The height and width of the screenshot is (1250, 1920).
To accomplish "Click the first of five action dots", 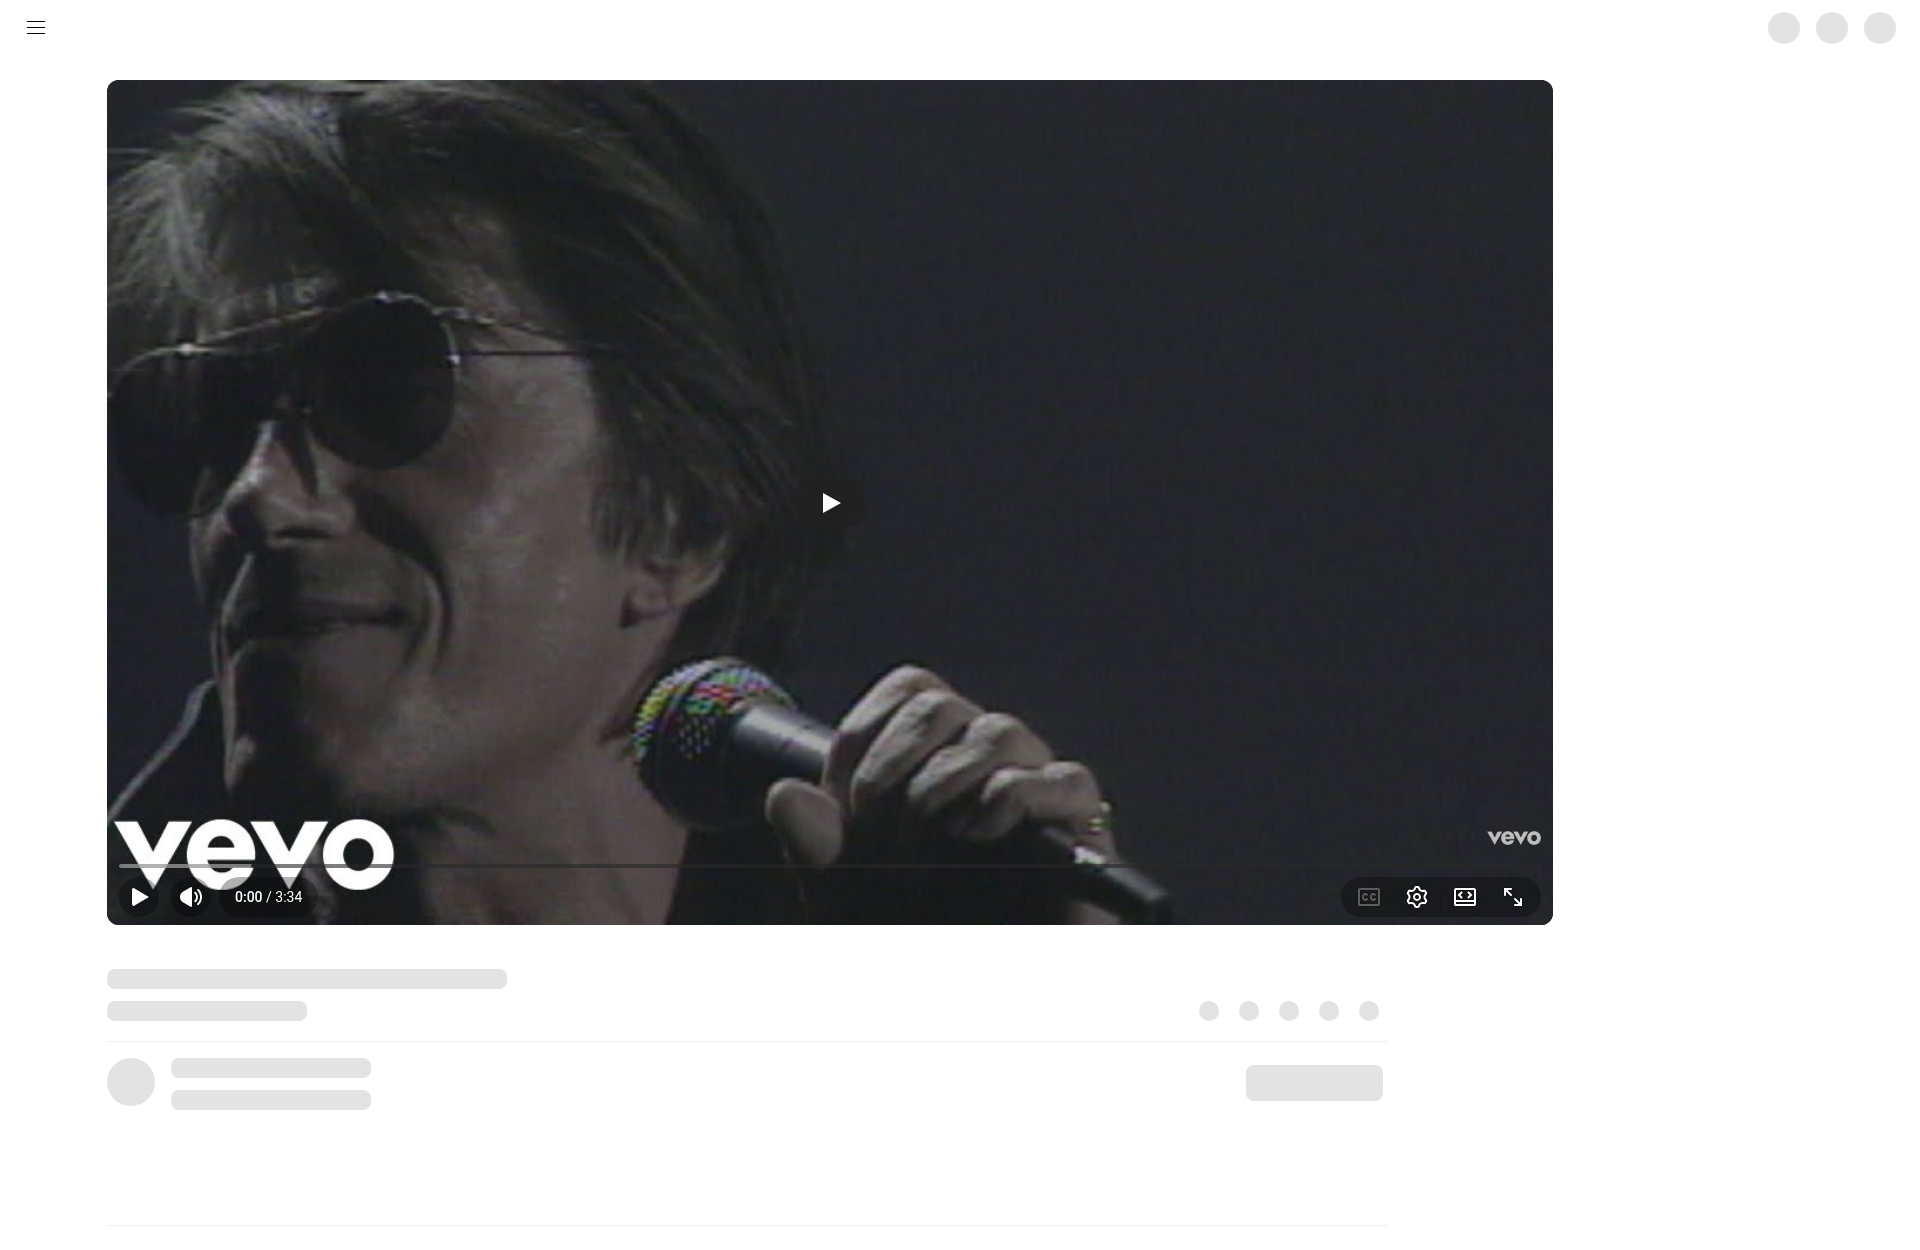I will pyautogui.click(x=1209, y=1011).
